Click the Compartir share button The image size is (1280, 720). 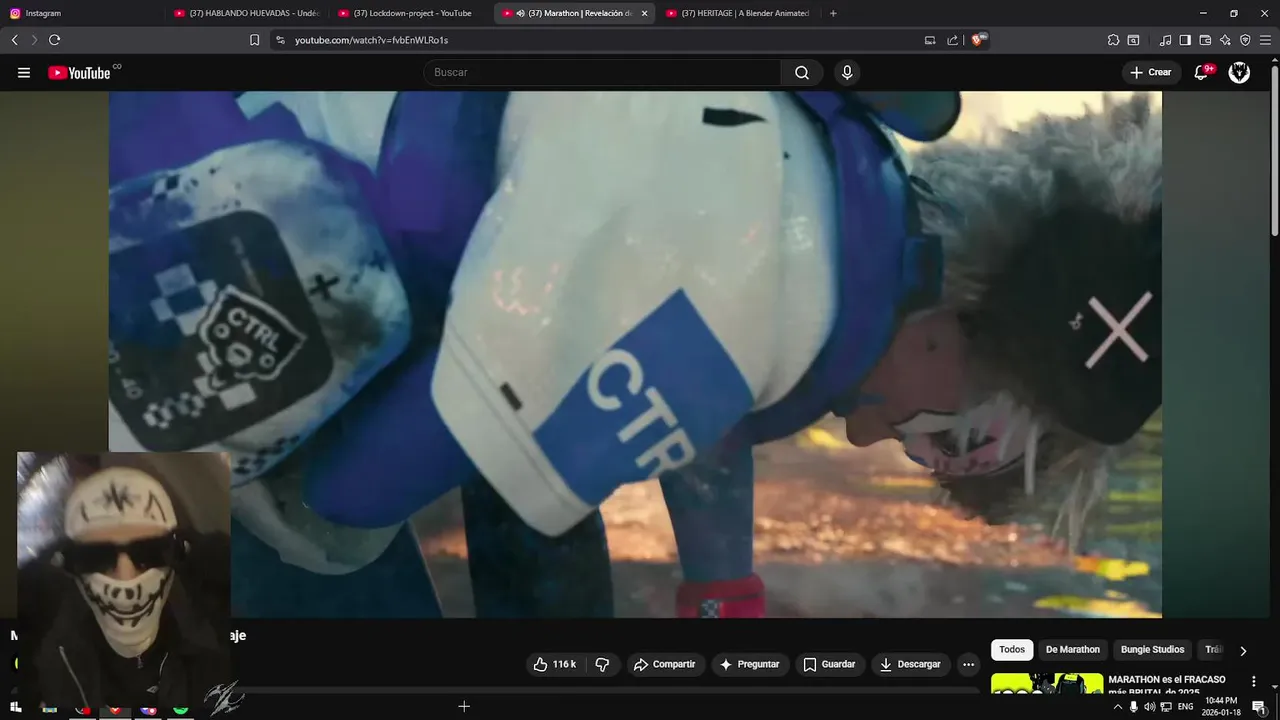[664, 664]
